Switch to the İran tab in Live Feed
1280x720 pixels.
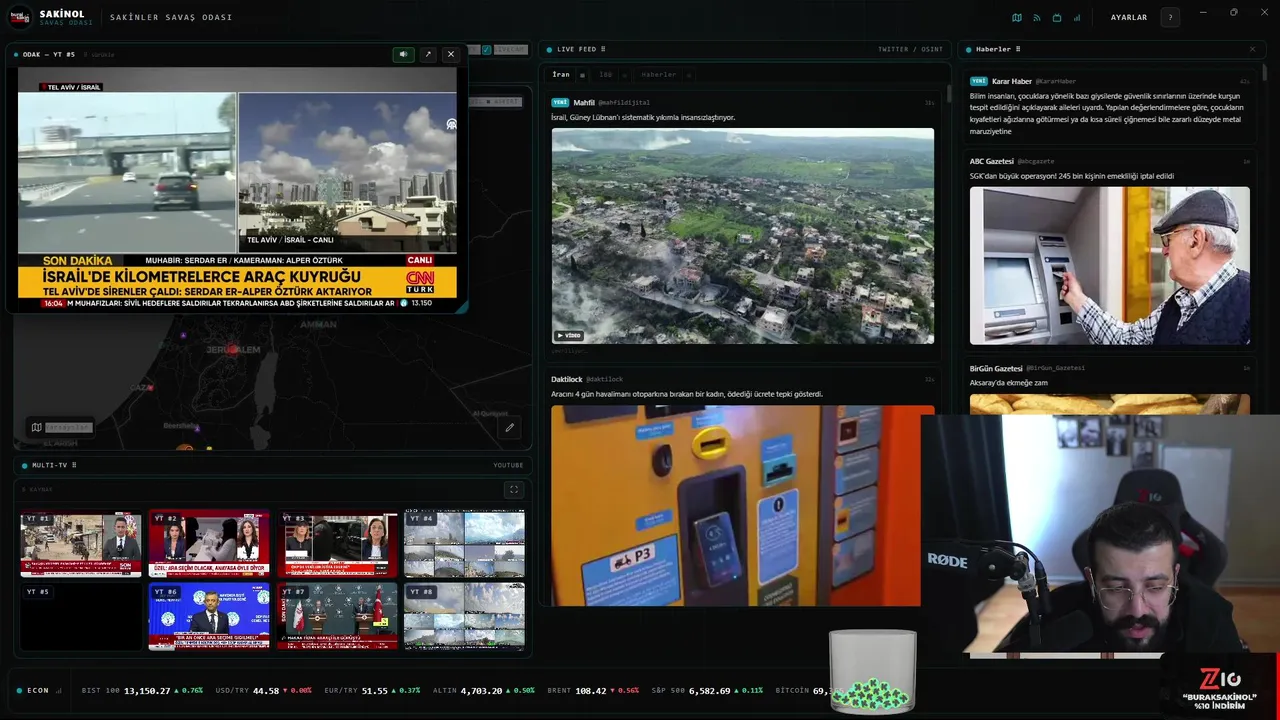coord(561,75)
